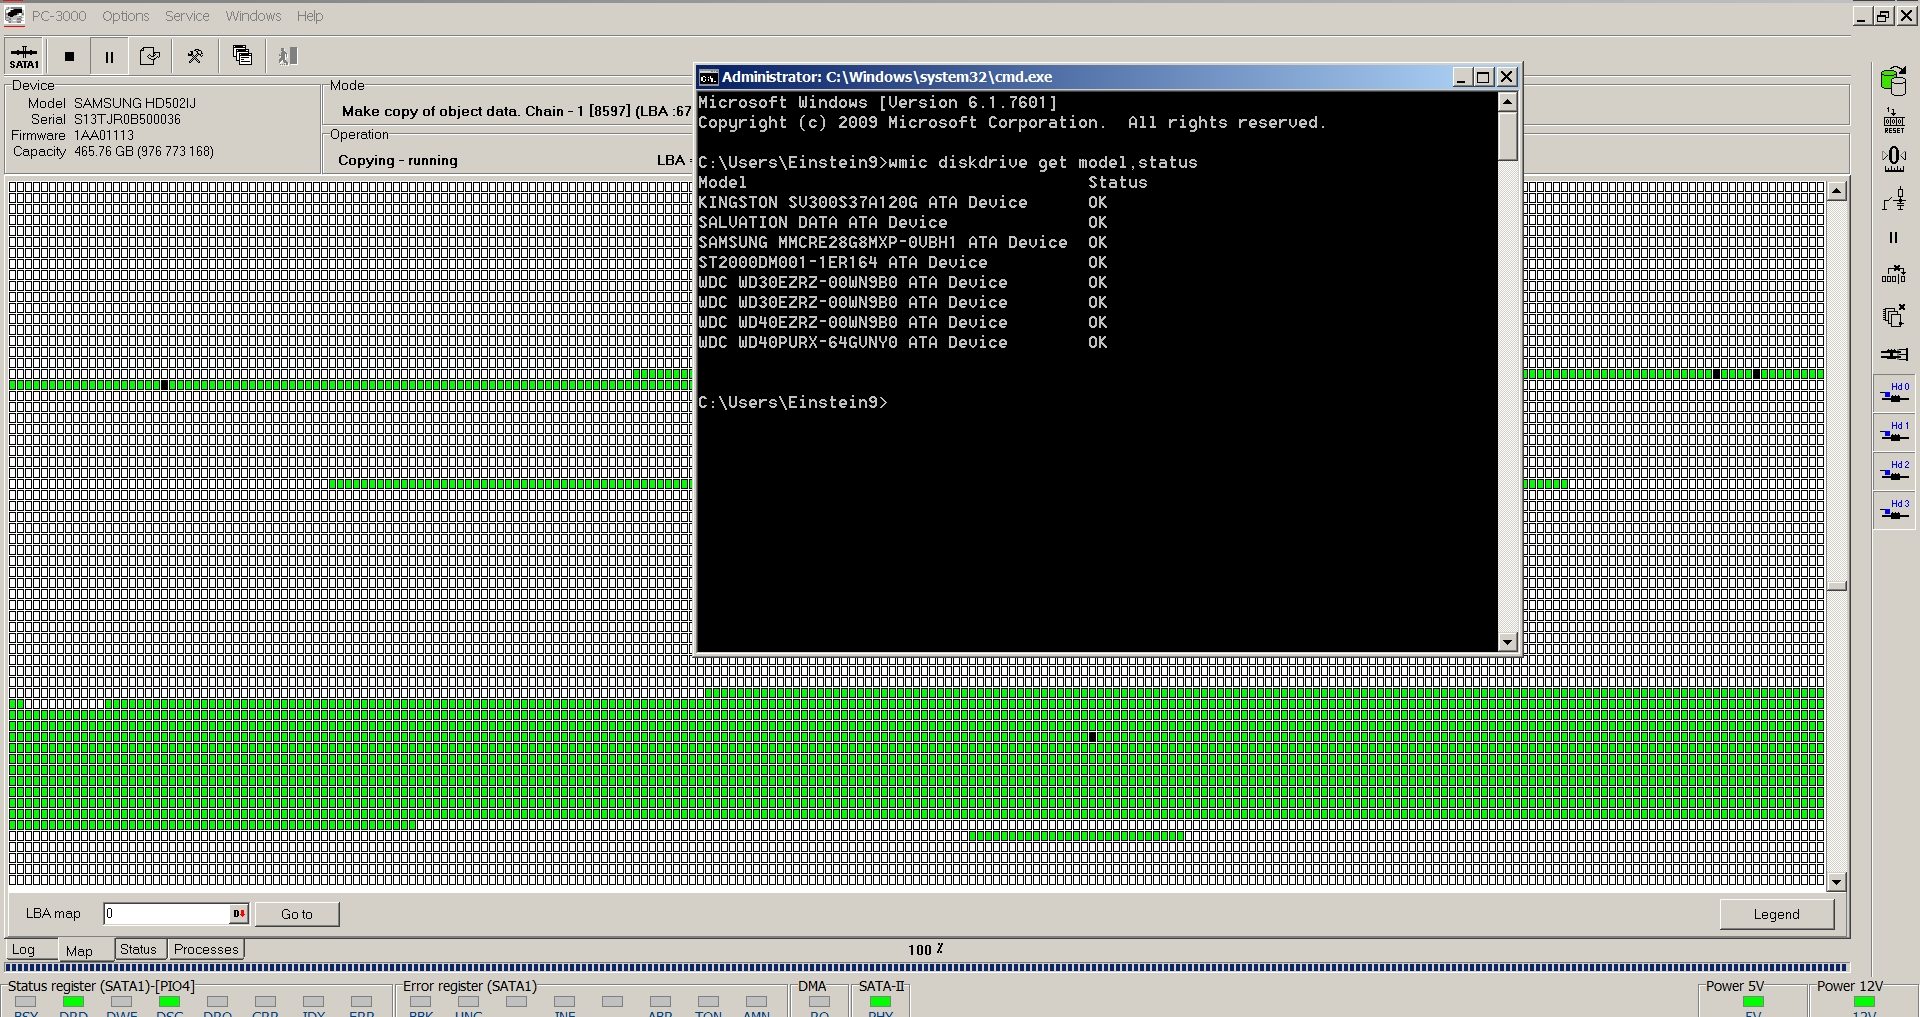Click the Power 5V indicator light
1920x1017 pixels.
point(1753,1001)
